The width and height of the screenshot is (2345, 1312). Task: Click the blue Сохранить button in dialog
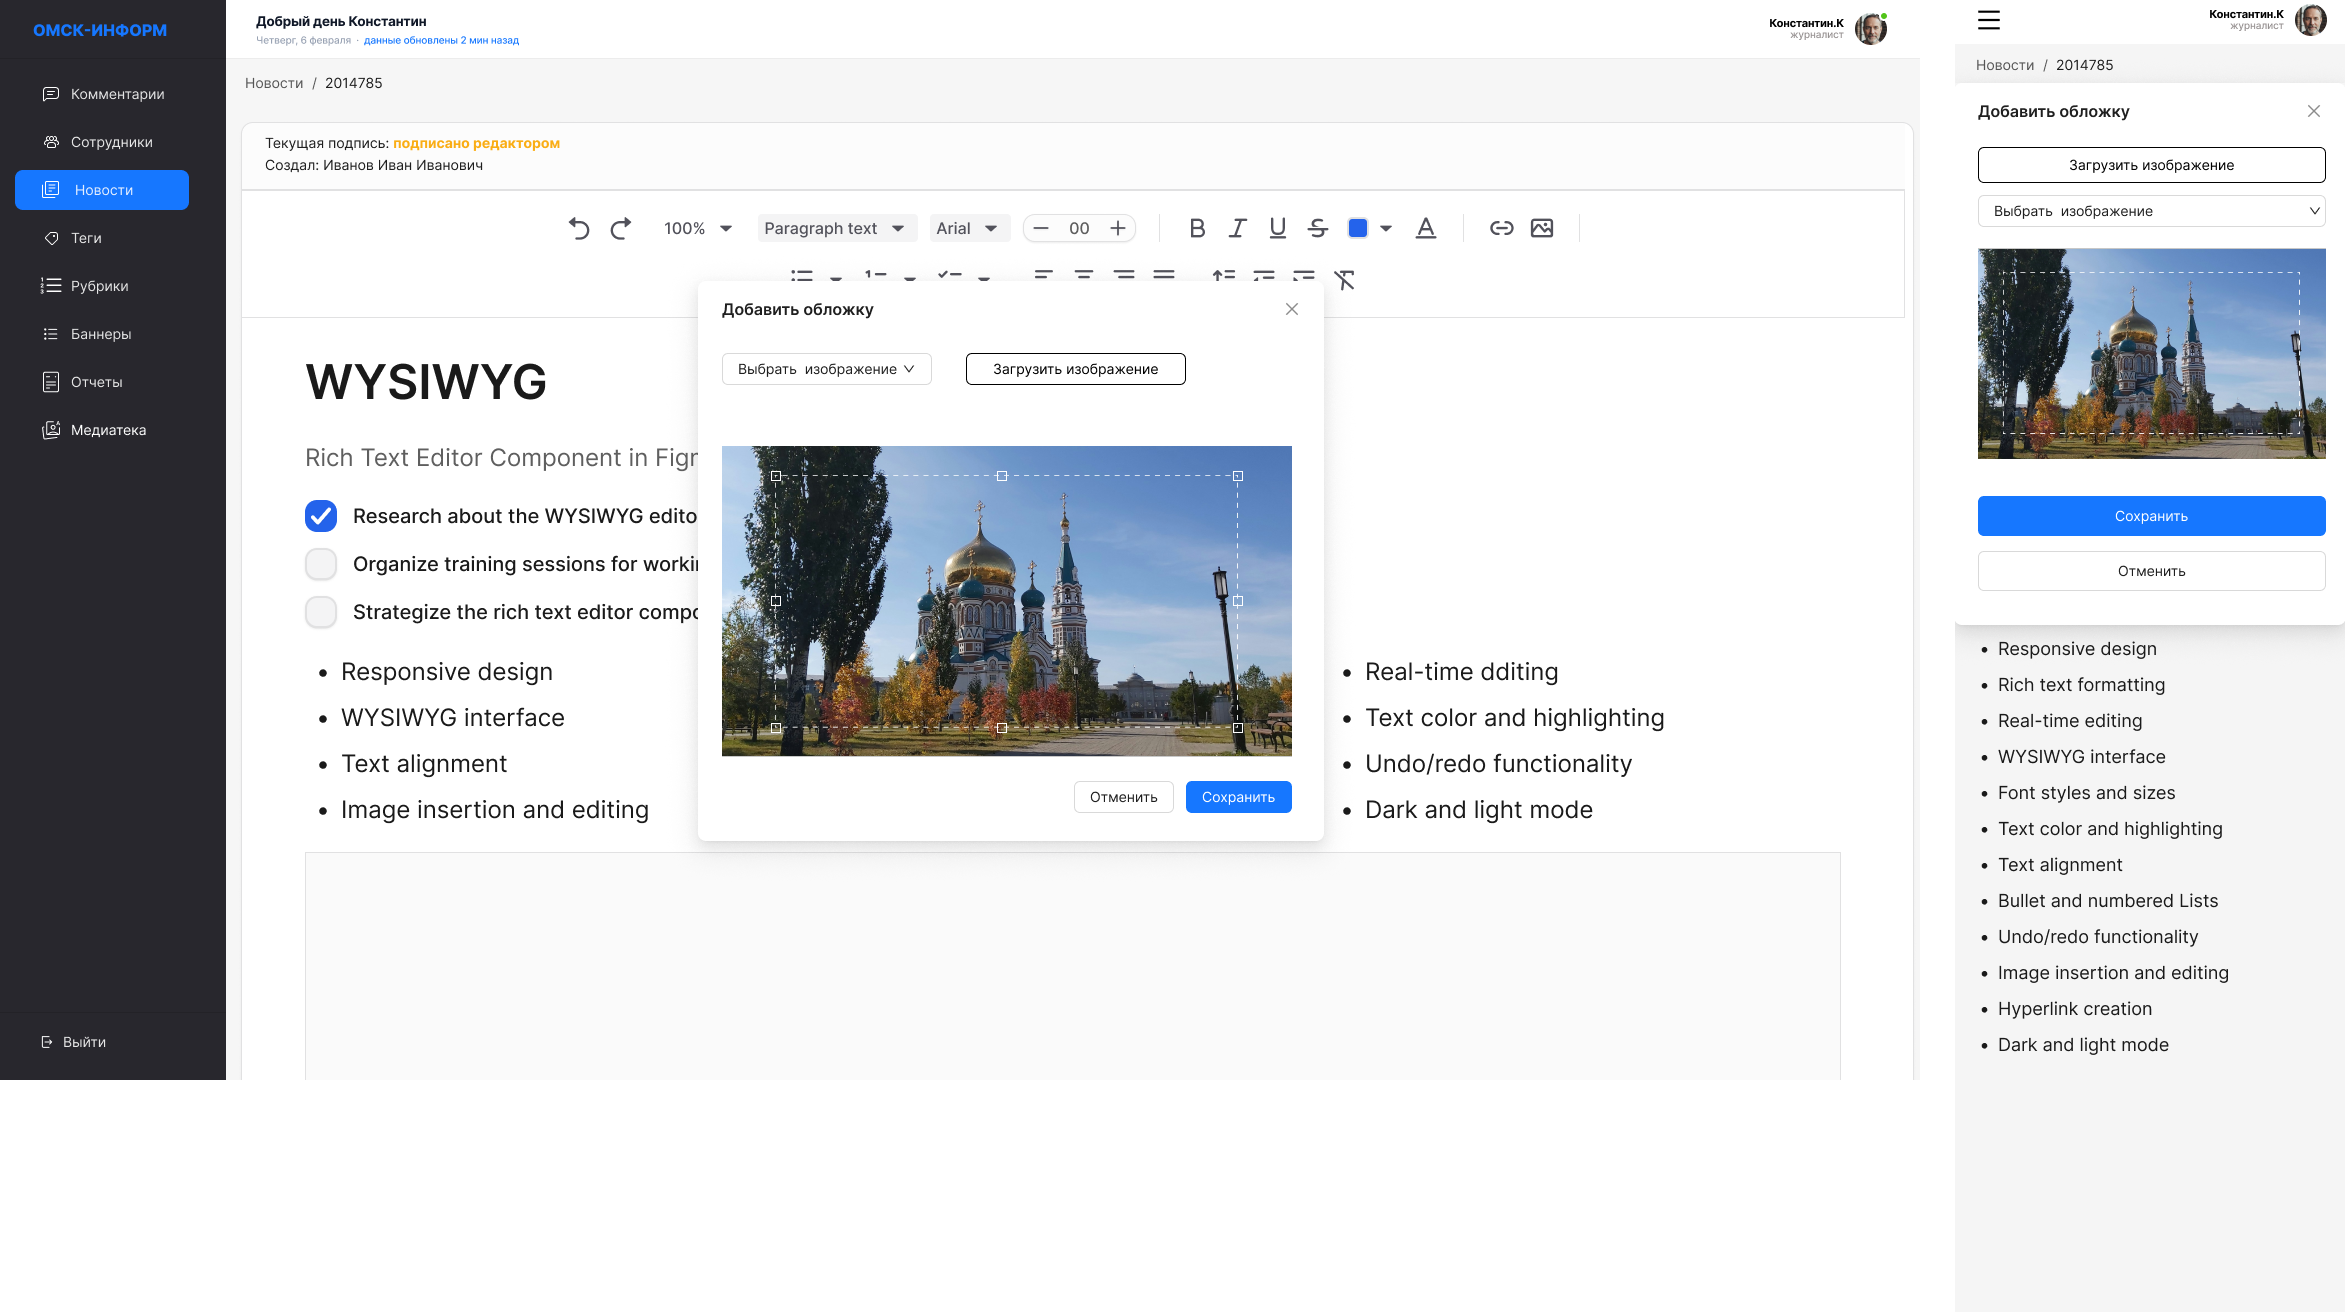tap(1238, 797)
